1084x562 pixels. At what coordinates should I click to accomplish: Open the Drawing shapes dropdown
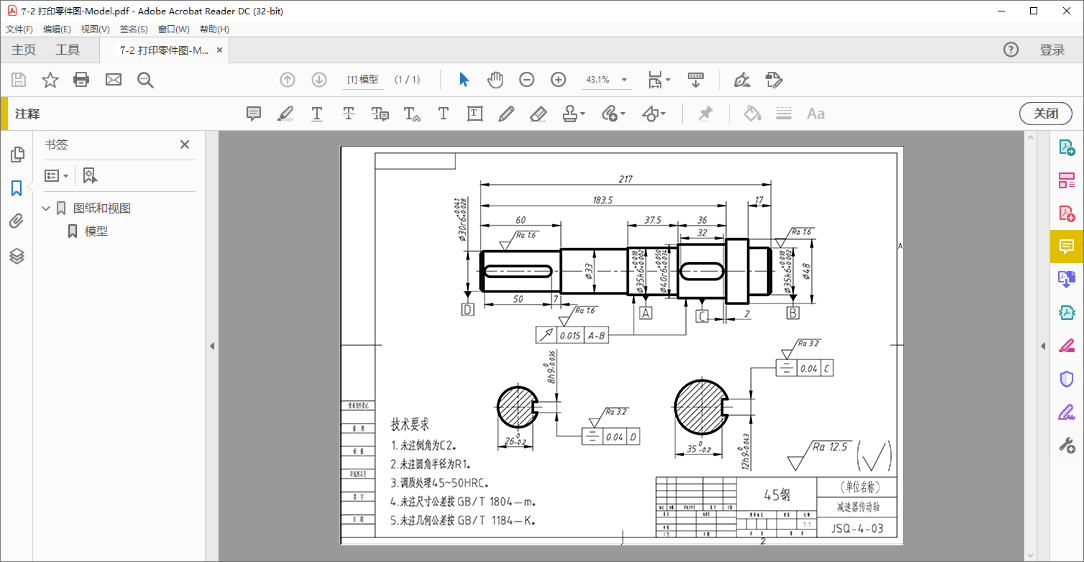[x=653, y=114]
